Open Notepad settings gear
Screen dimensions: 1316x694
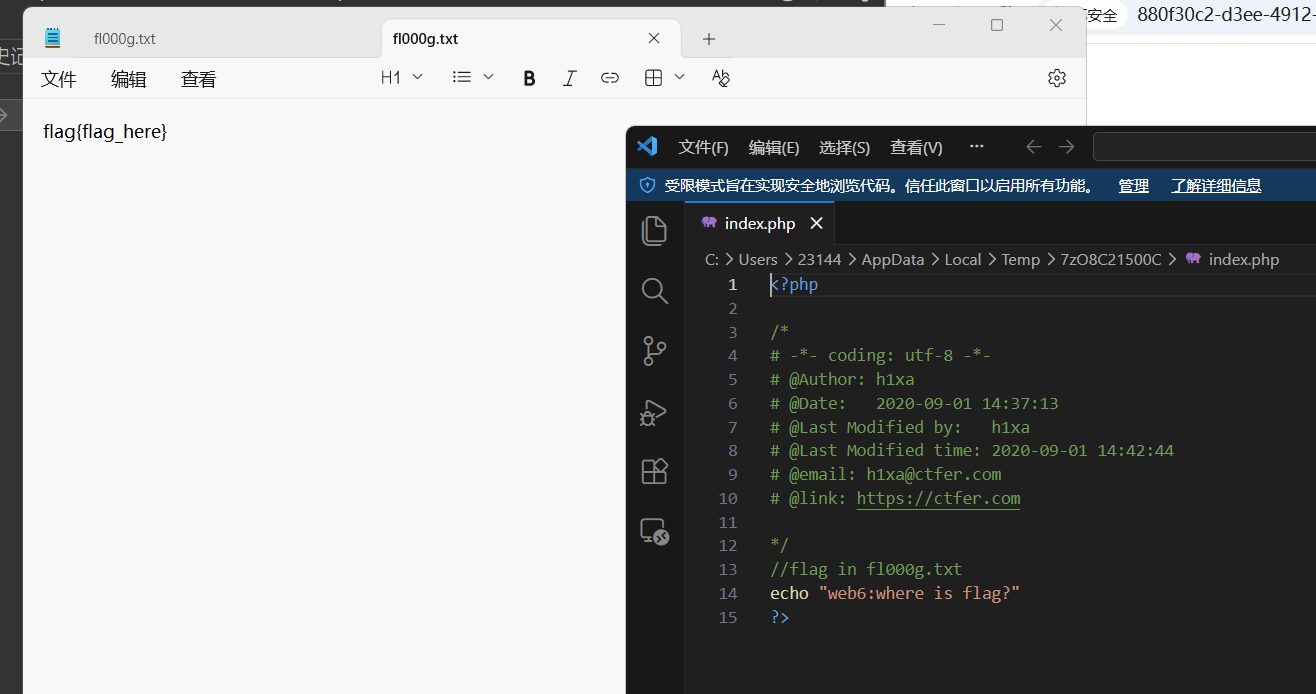click(1056, 78)
